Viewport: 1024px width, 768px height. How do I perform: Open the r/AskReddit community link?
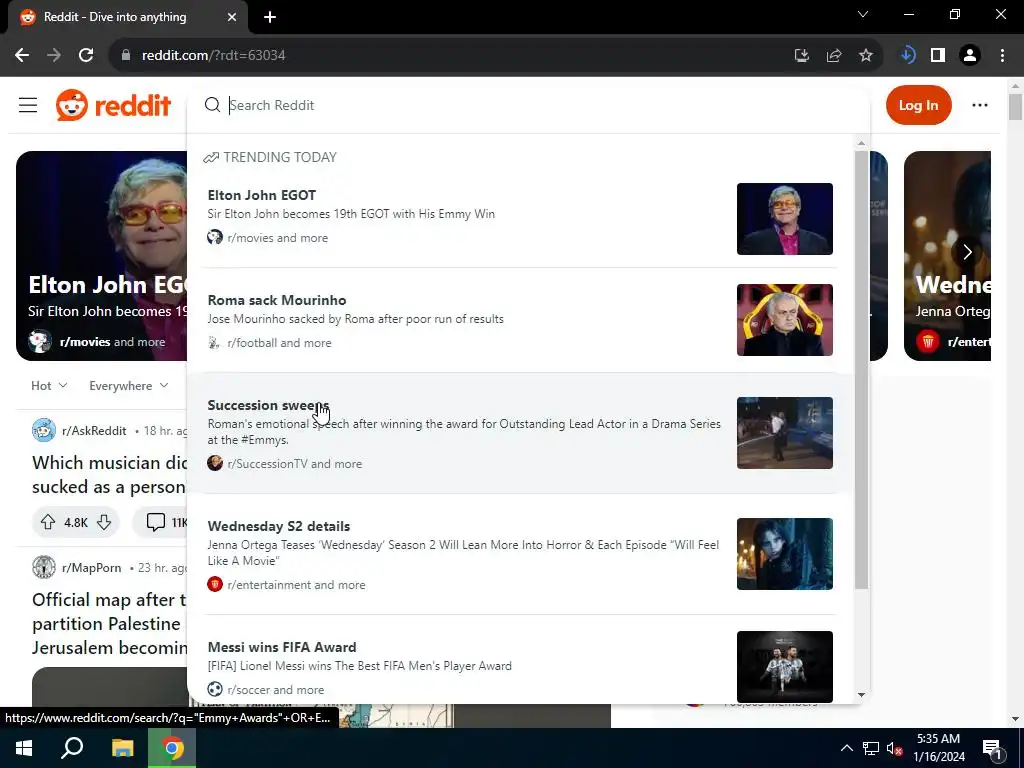coord(94,430)
